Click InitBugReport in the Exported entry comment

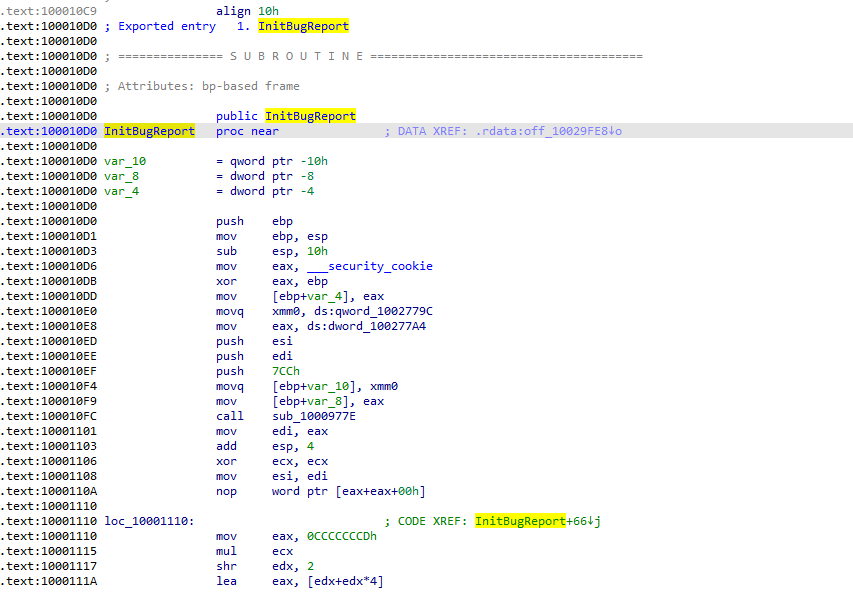pos(303,26)
